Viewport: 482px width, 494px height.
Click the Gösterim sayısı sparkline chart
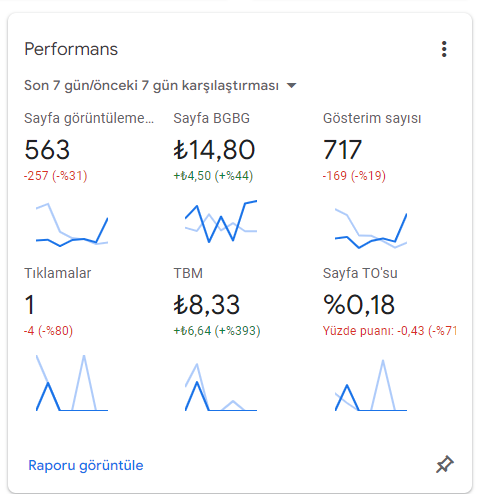pos(371,228)
